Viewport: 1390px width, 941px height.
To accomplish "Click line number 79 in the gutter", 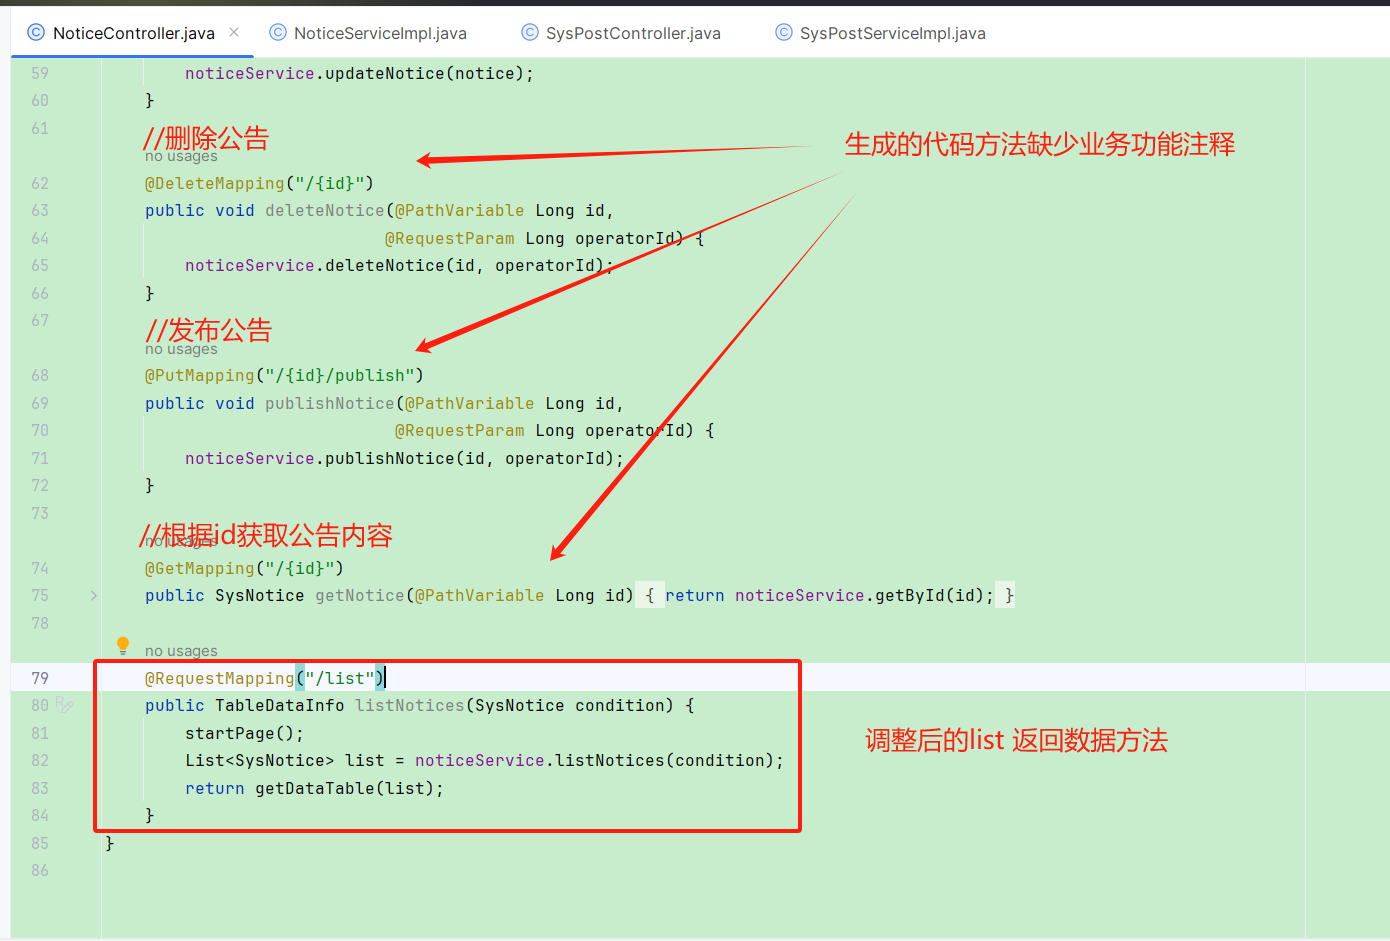I will (40, 678).
